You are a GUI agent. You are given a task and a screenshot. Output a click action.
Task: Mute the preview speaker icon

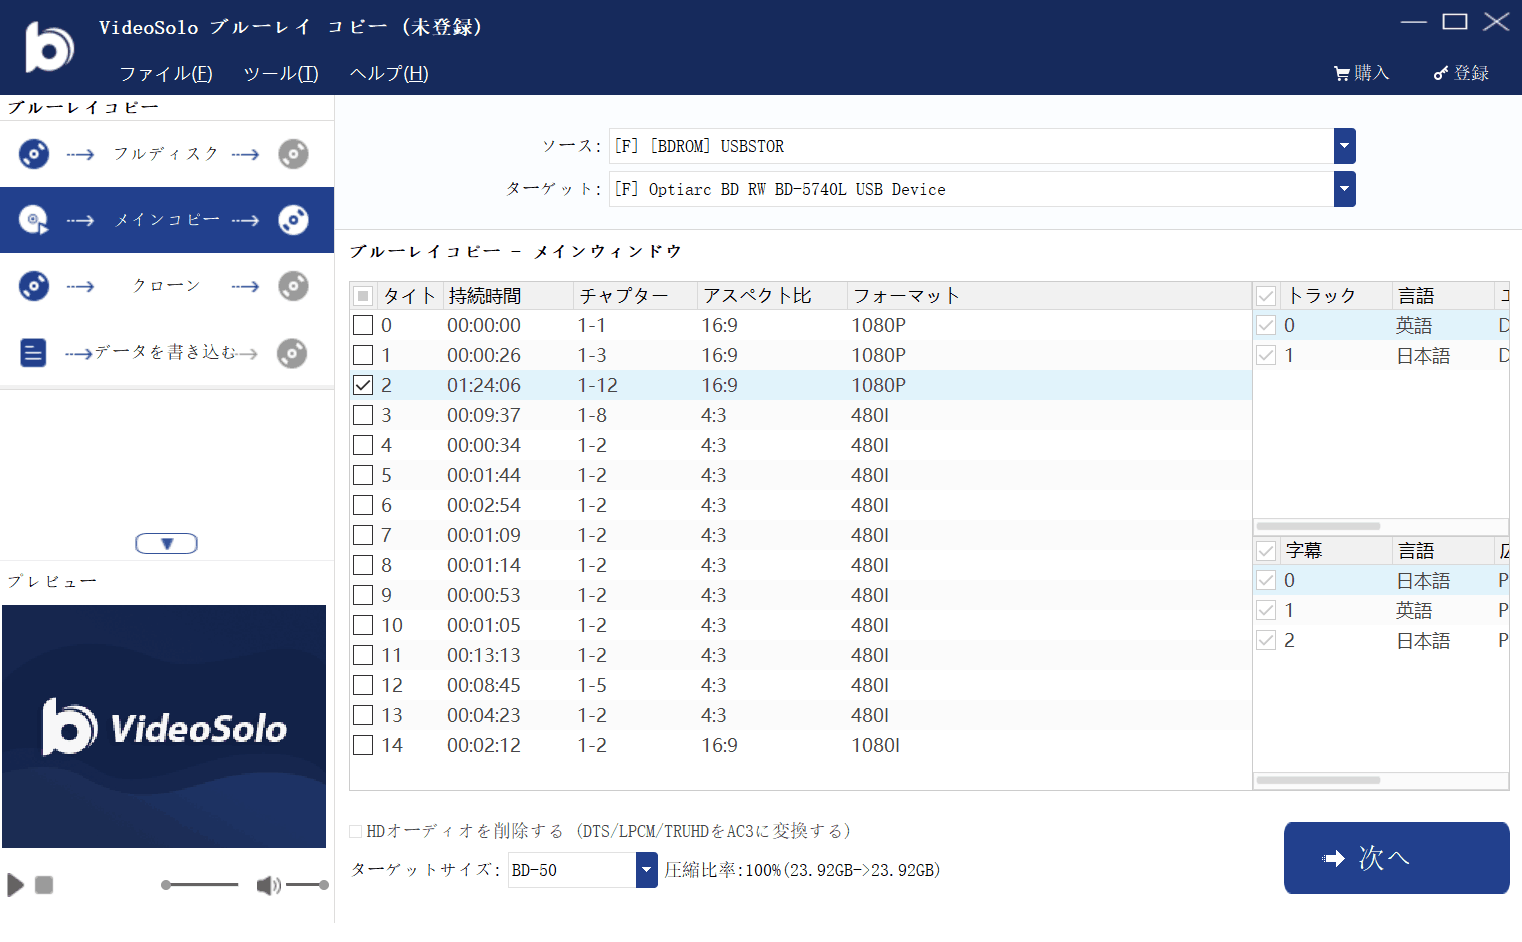coord(268,885)
